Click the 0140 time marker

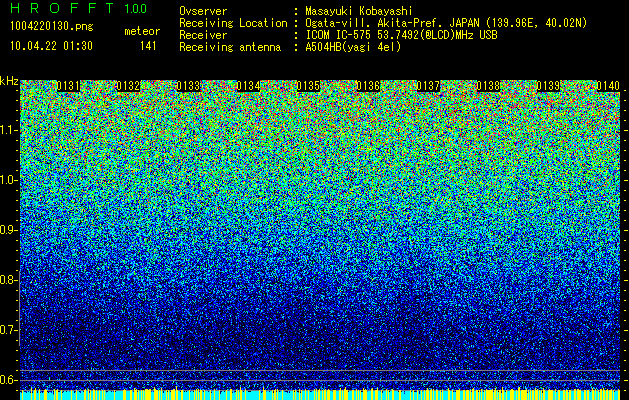[x=609, y=86]
